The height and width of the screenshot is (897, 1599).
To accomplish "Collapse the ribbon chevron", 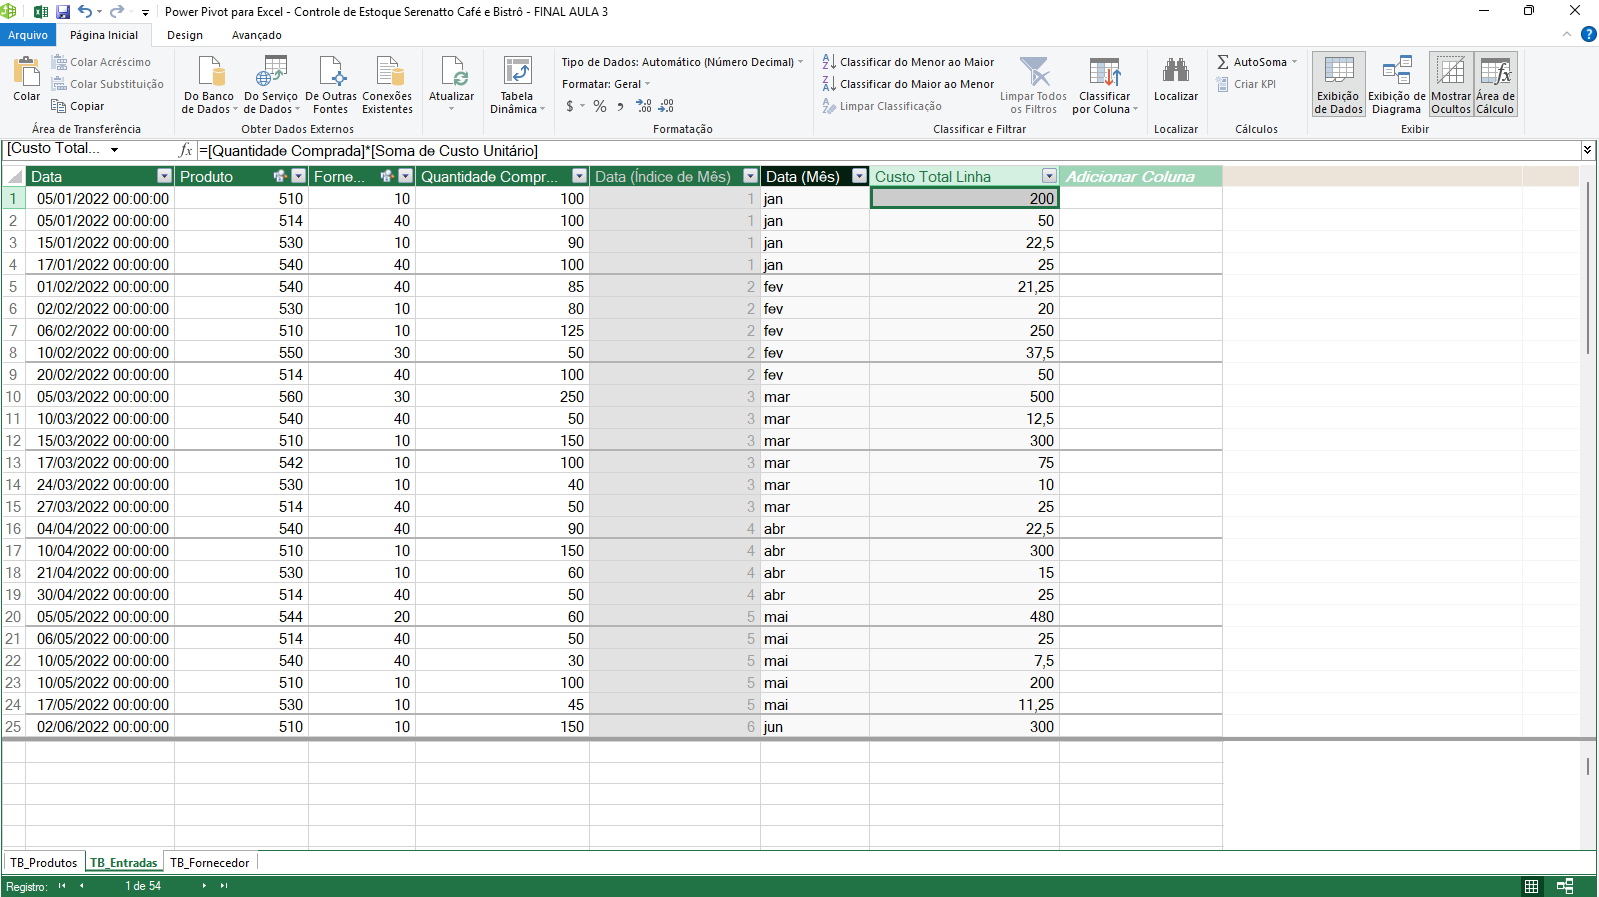I will [x=1567, y=34].
